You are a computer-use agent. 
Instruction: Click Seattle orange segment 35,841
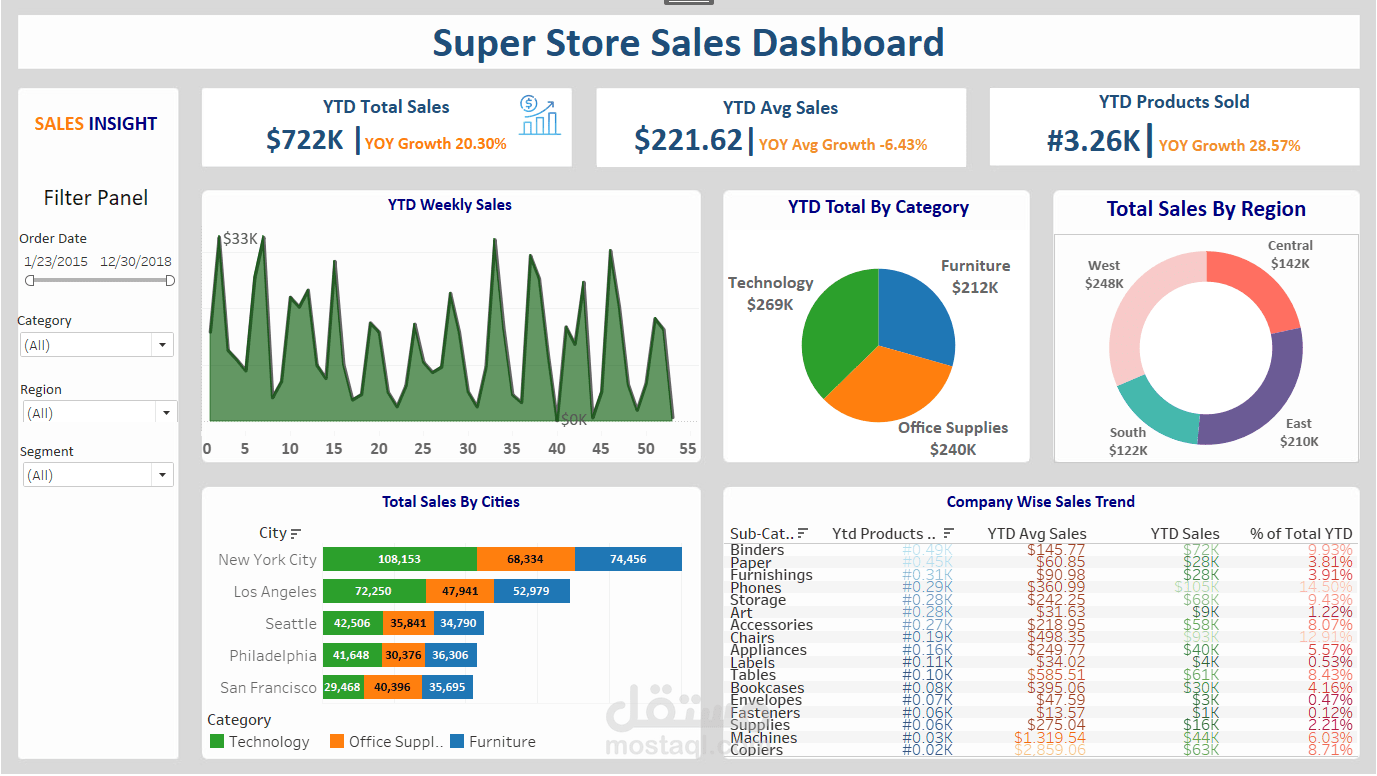(408, 623)
